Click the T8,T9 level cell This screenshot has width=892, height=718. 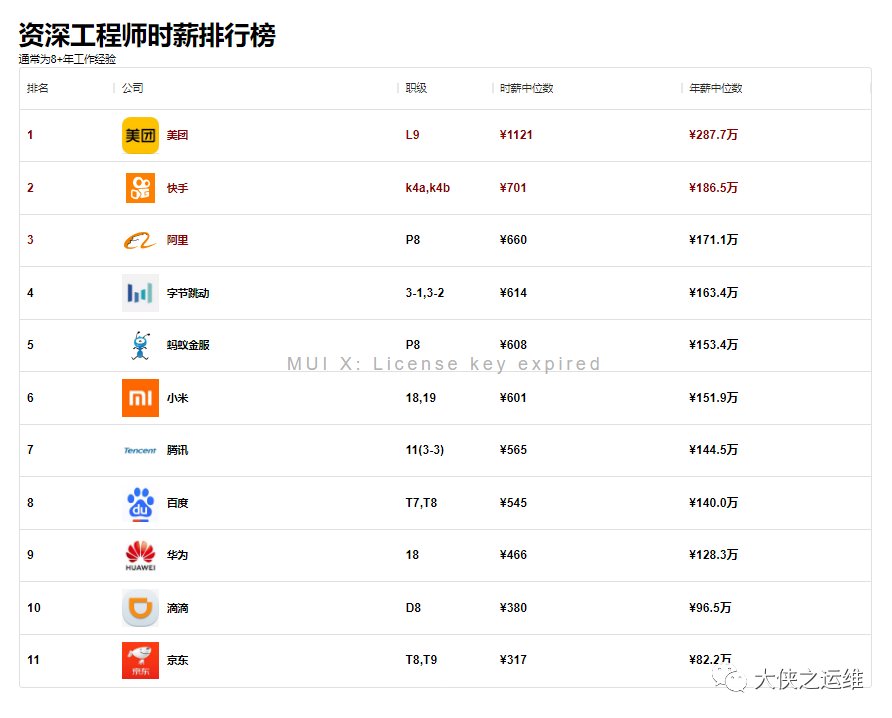point(421,660)
